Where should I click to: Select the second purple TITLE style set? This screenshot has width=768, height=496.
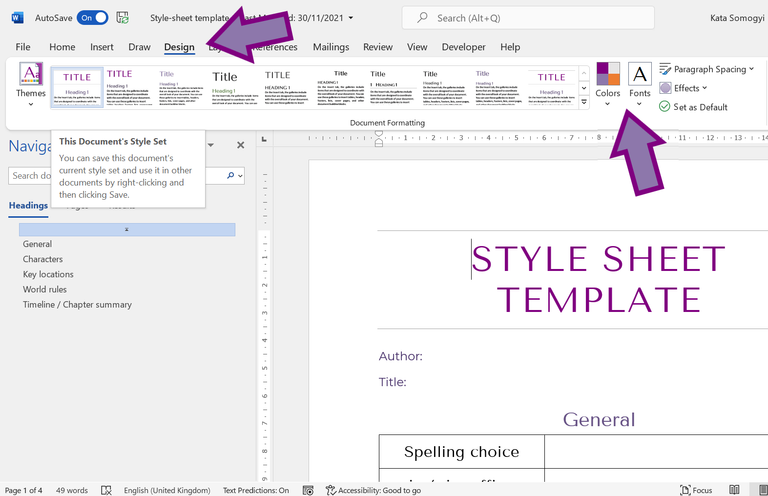click(128, 87)
